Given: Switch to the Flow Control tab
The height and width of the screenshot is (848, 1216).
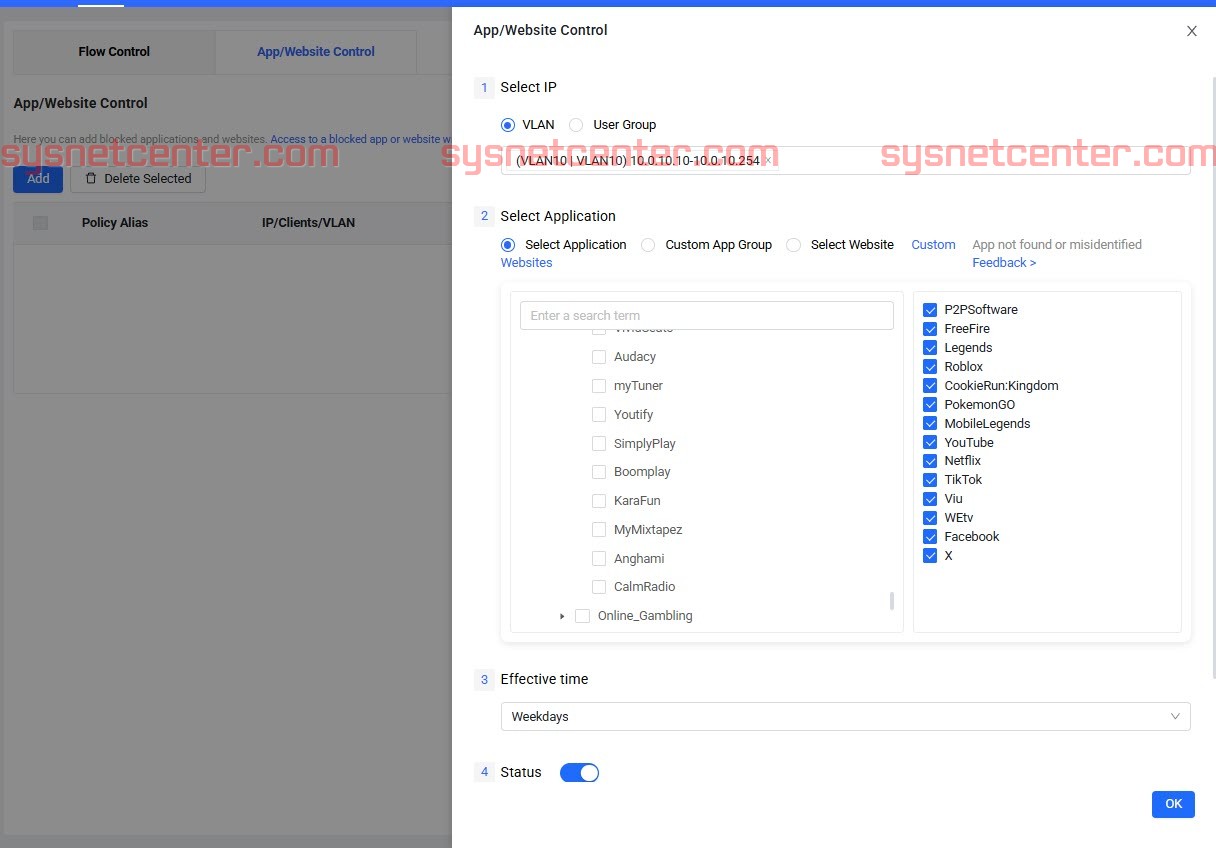Looking at the screenshot, I should tap(114, 52).
